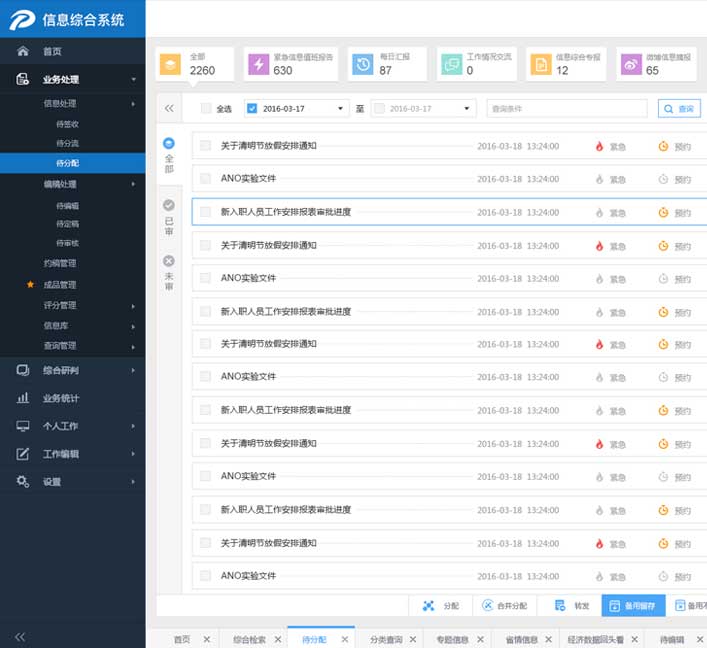707x648 pixels.
Task: Click the 转发 button
Action: point(569,606)
